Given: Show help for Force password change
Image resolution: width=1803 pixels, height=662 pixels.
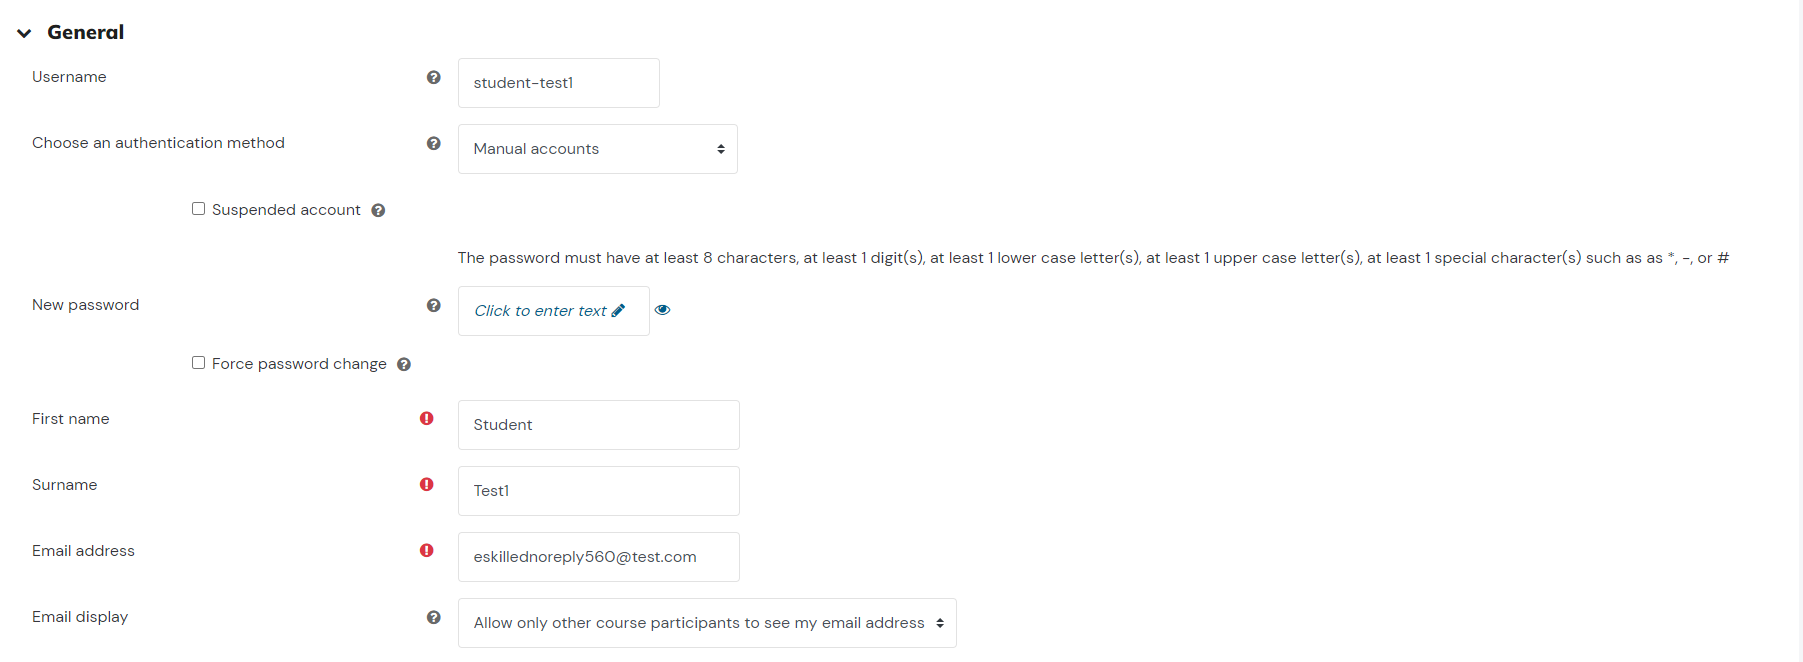Looking at the screenshot, I should (404, 364).
